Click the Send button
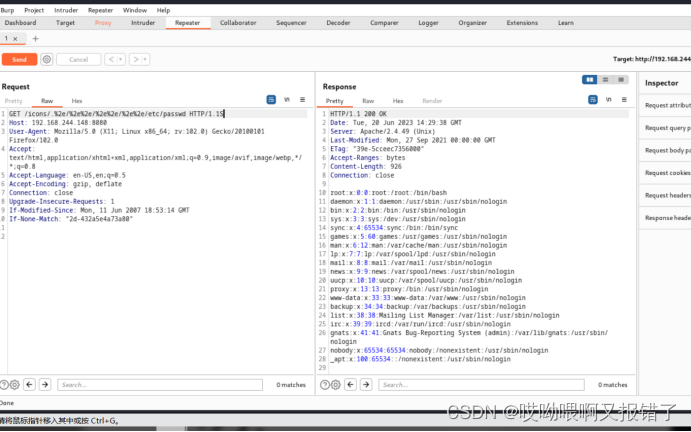This screenshot has width=691, height=432. pos(19,59)
